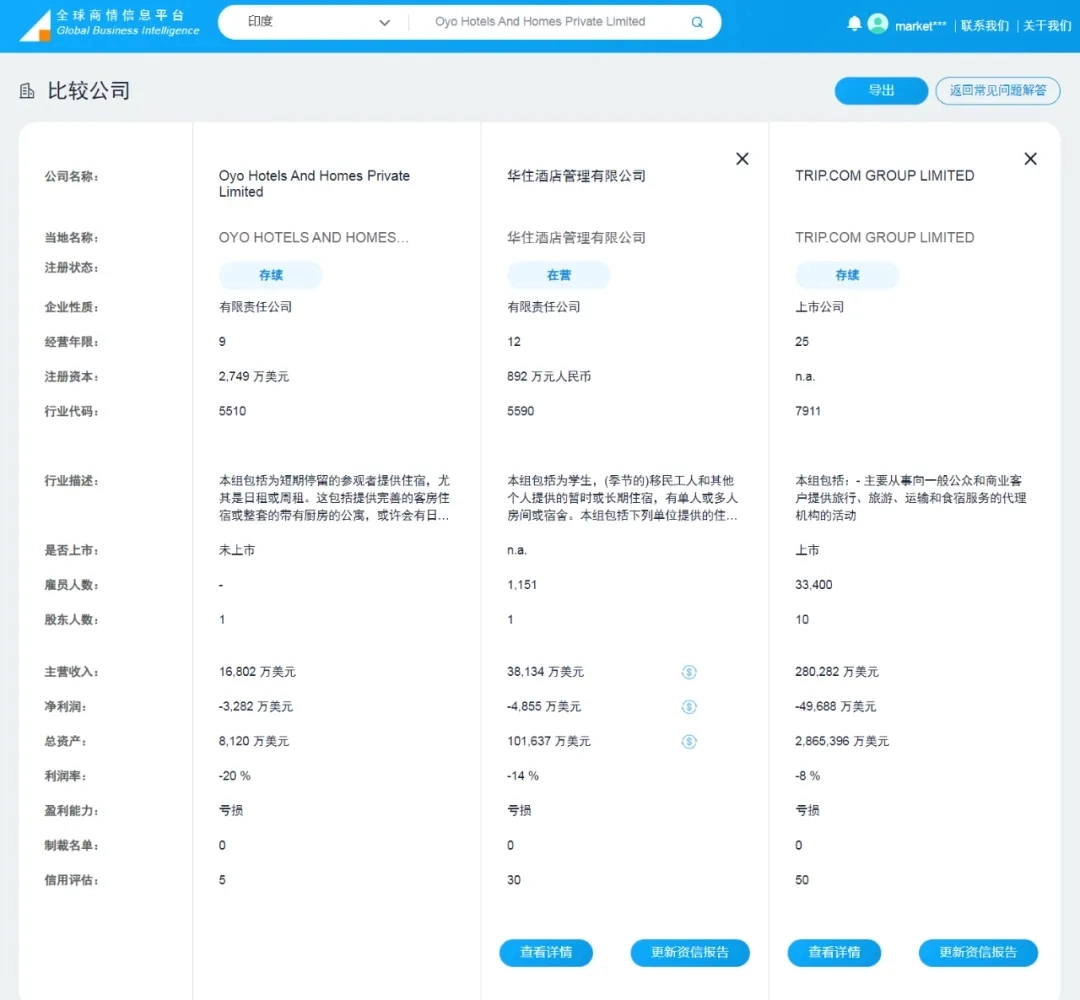Click the Global Business Intelligence logo

(x=110, y=23)
